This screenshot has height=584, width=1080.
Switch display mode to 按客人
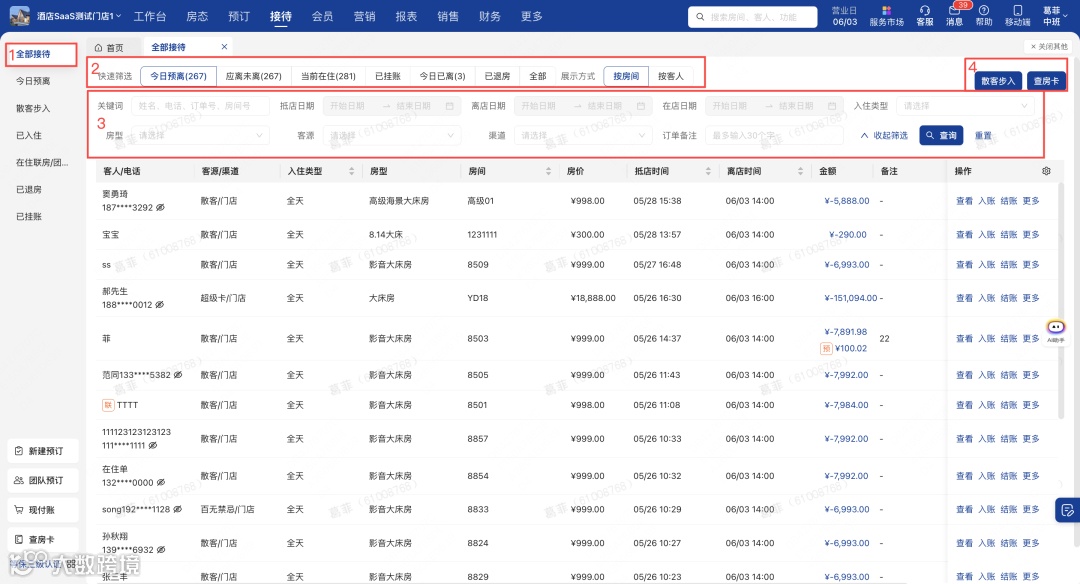pos(671,76)
